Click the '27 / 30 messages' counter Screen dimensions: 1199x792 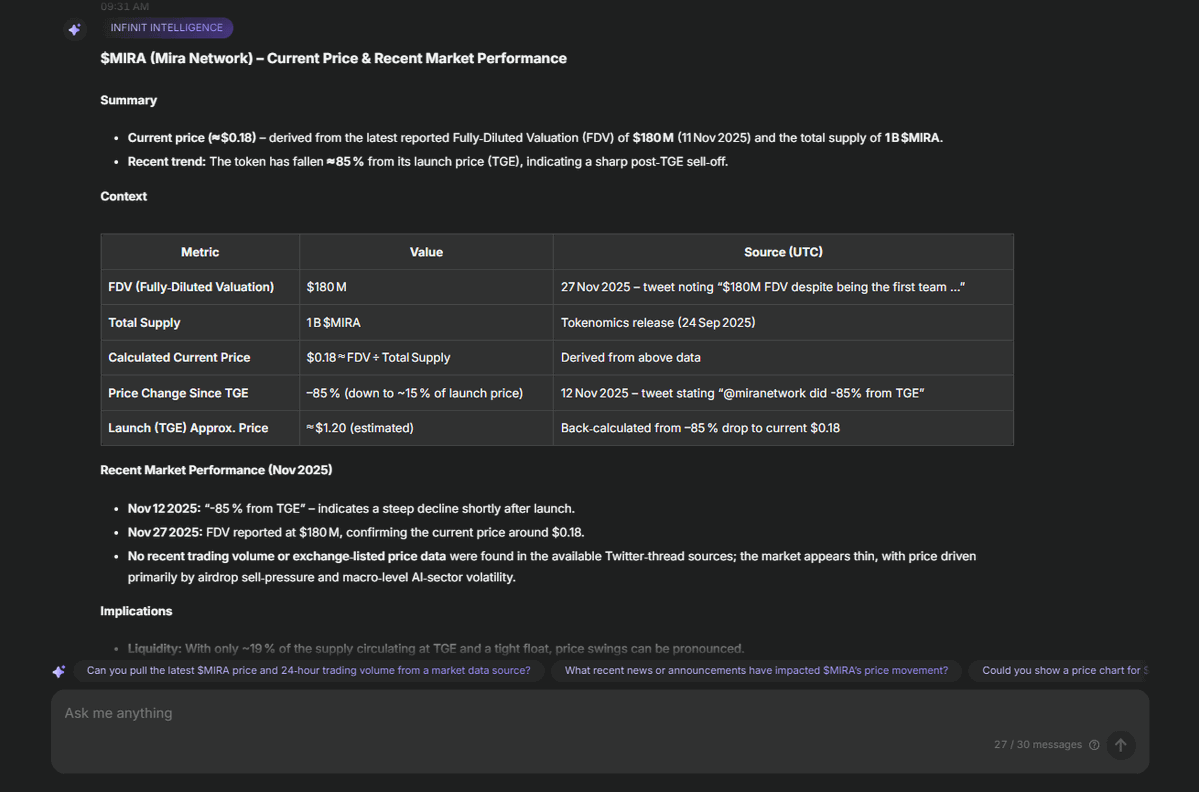[x=1038, y=745]
